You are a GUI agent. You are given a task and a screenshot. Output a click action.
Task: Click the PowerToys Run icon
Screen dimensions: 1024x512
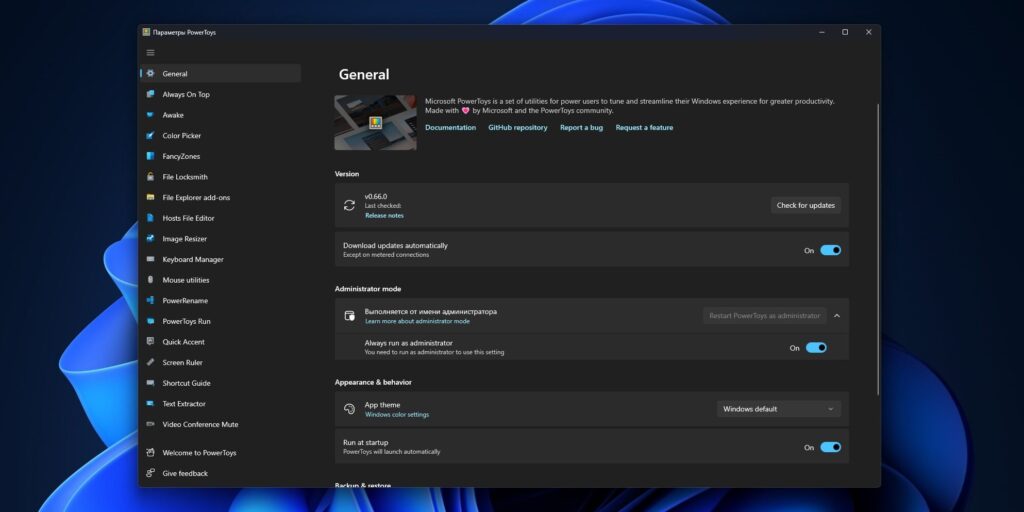tap(150, 321)
